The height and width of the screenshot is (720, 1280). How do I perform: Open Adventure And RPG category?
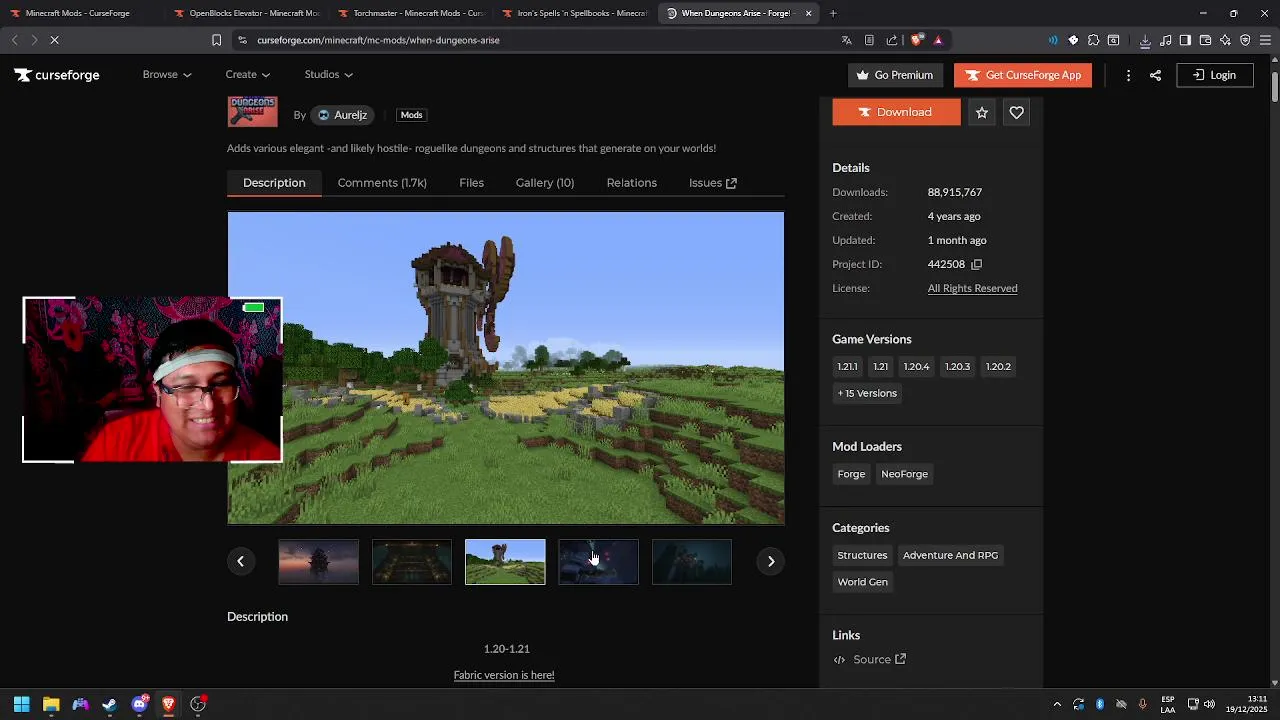(x=950, y=555)
